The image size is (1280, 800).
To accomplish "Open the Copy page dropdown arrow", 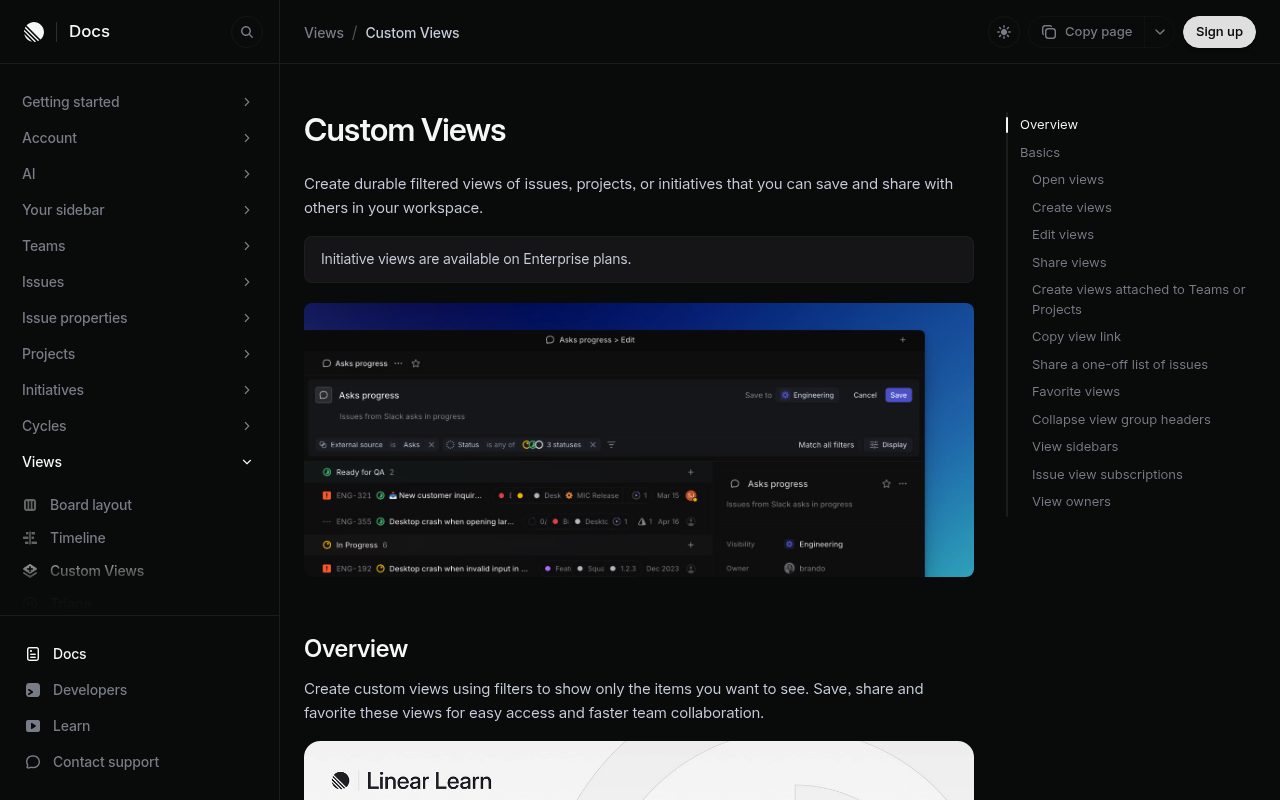I will tap(1160, 32).
